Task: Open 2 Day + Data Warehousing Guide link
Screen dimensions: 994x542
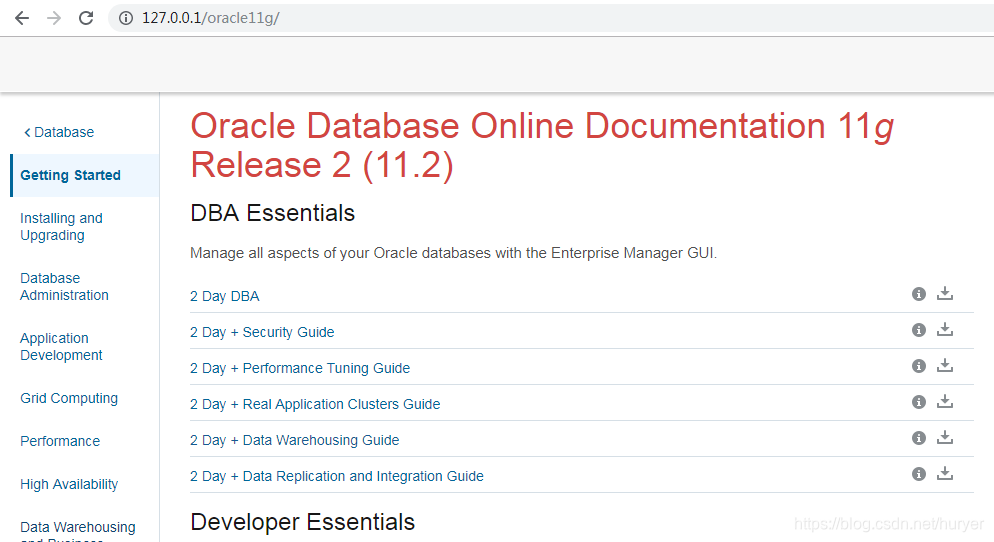Action: pos(295,441)
